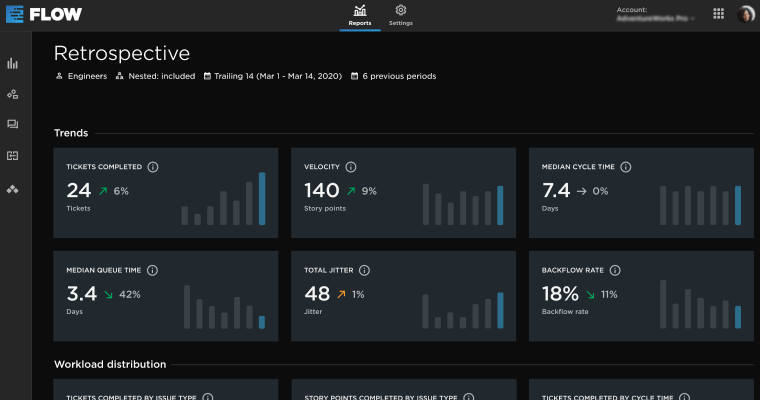Open the Reports tab
Screen dimensions: 760x400
(x=360, y=16)
